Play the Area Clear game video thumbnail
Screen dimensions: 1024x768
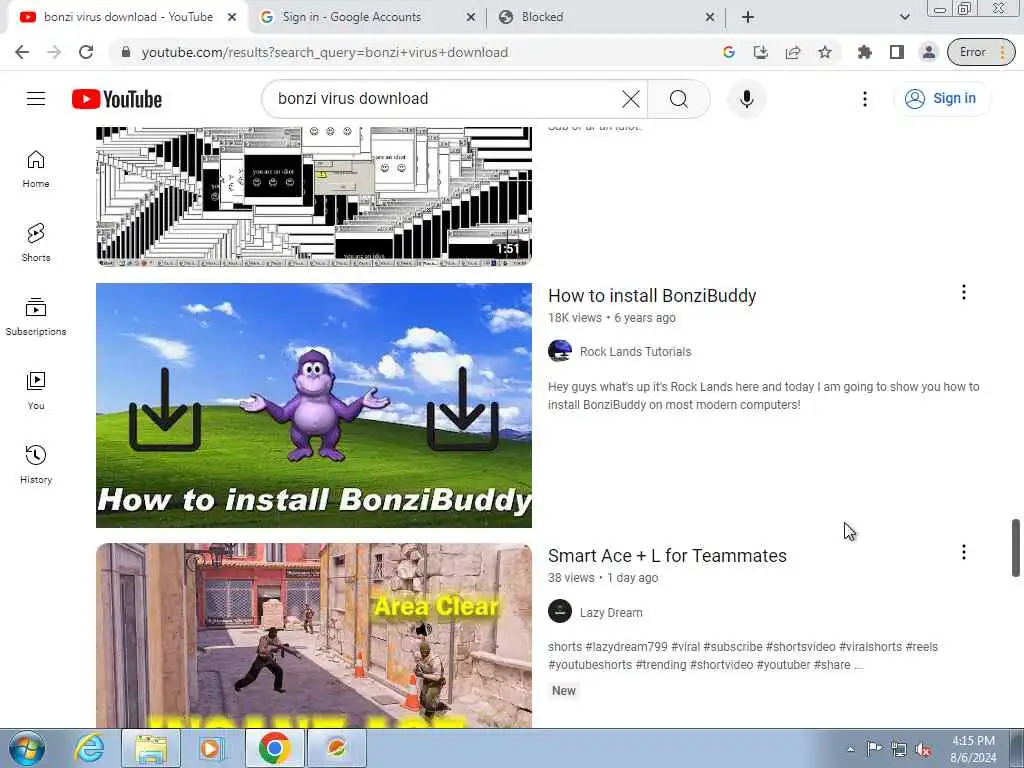(314, 635)
